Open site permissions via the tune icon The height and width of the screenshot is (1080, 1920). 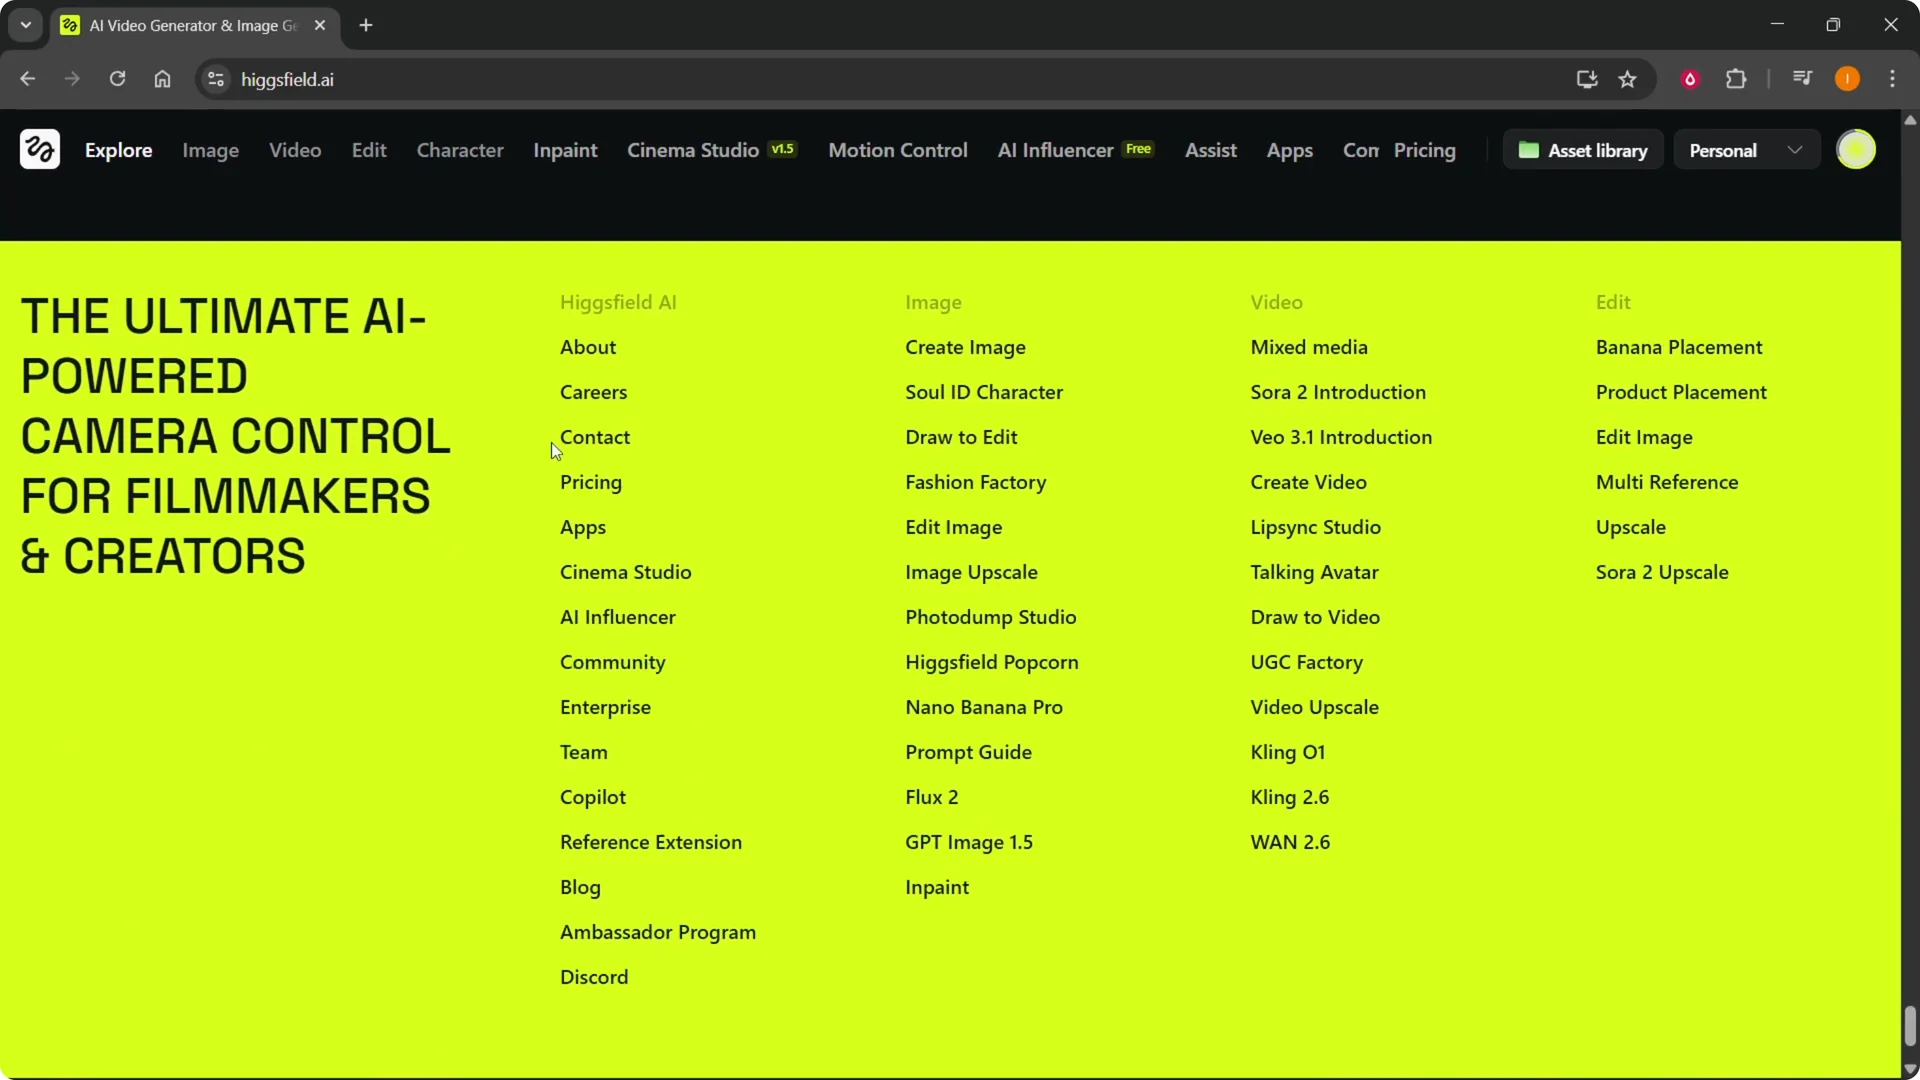tap(215, 79)
